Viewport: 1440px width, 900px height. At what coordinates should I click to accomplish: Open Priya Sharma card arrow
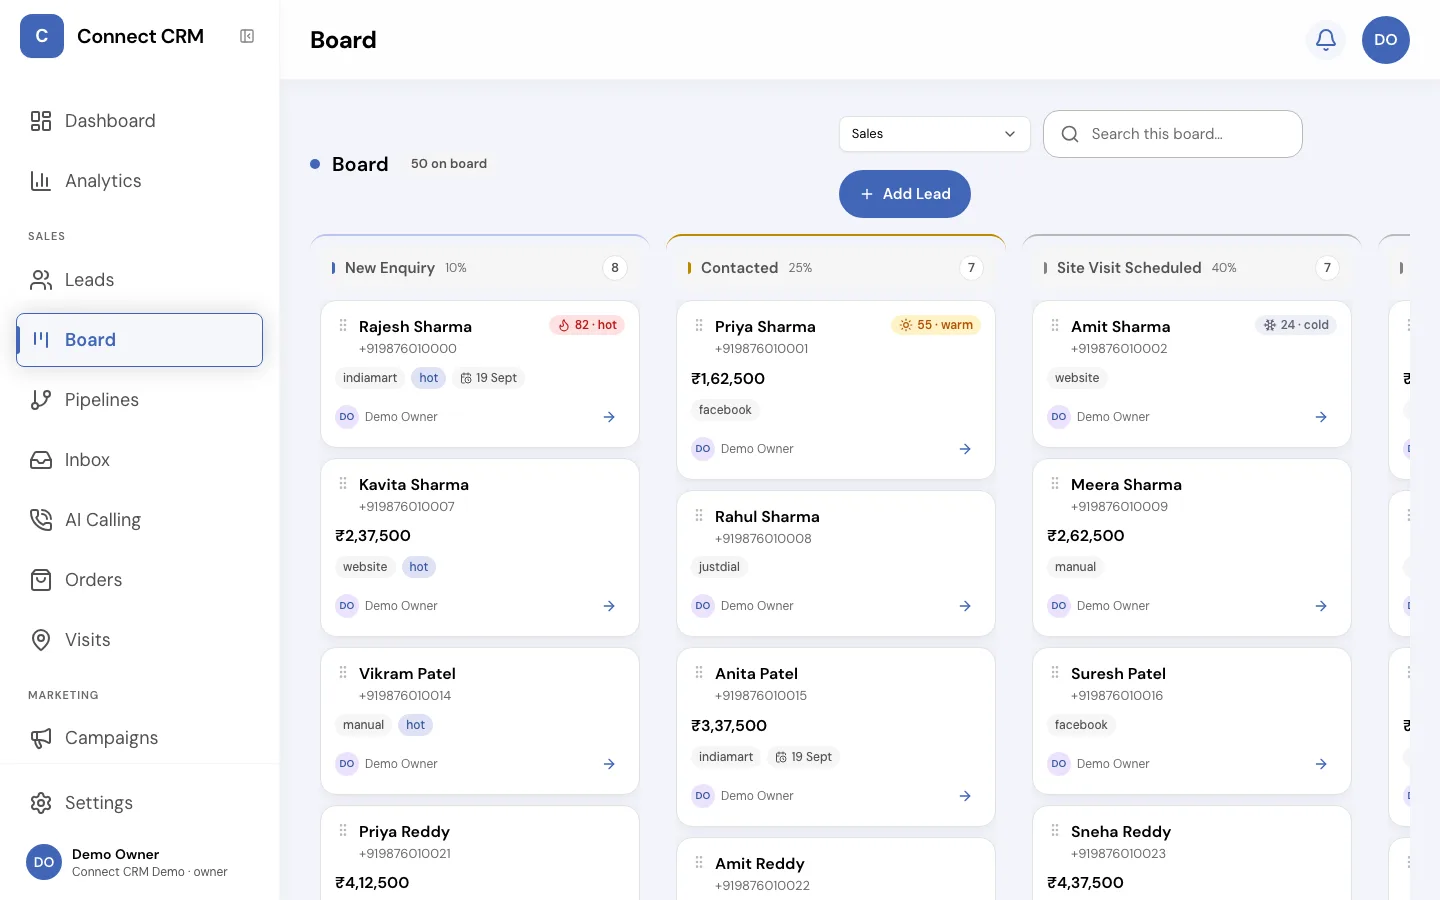point(965,449)
